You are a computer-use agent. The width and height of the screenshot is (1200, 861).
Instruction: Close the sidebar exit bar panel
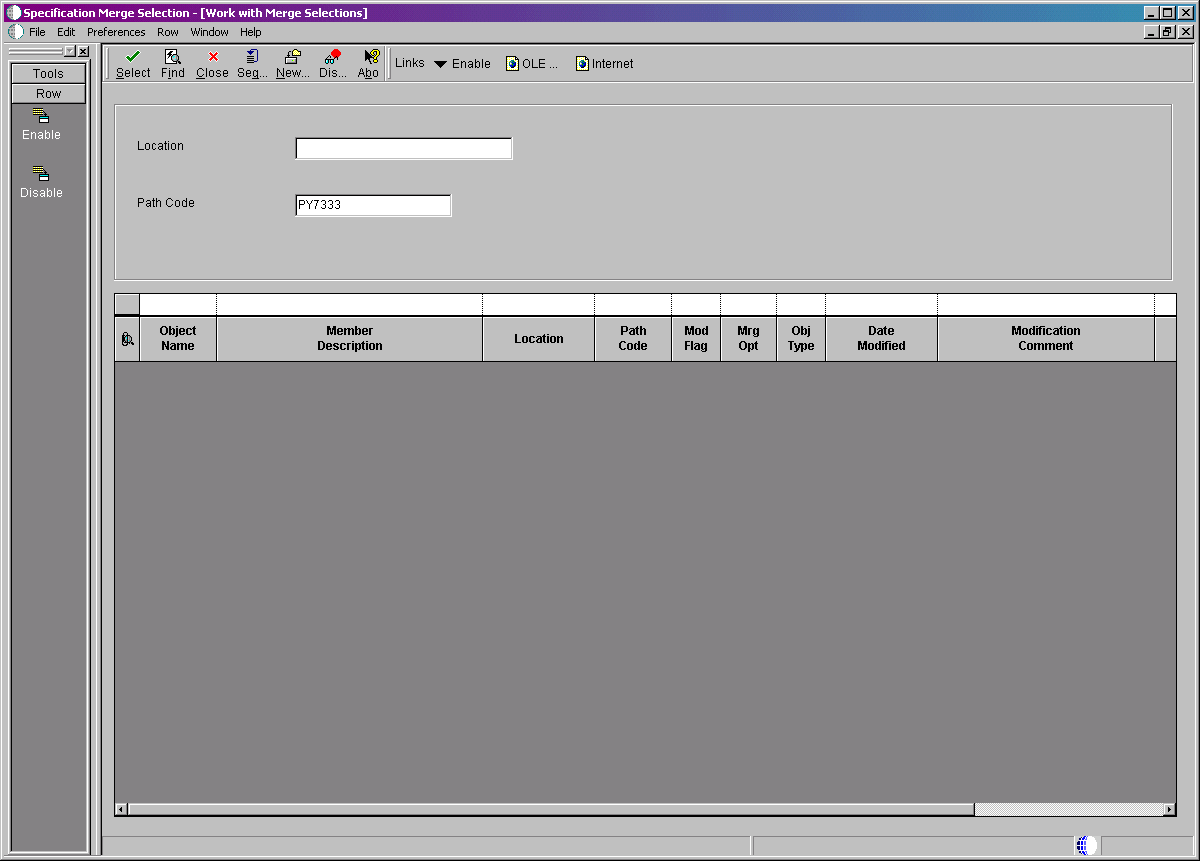[83, 51]
